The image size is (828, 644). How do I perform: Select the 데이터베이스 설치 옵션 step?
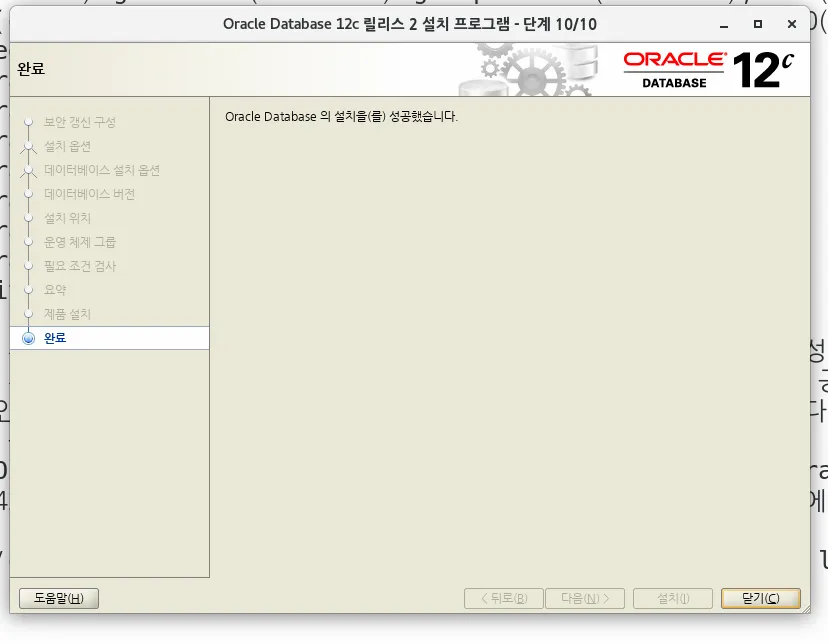[102, 170]
